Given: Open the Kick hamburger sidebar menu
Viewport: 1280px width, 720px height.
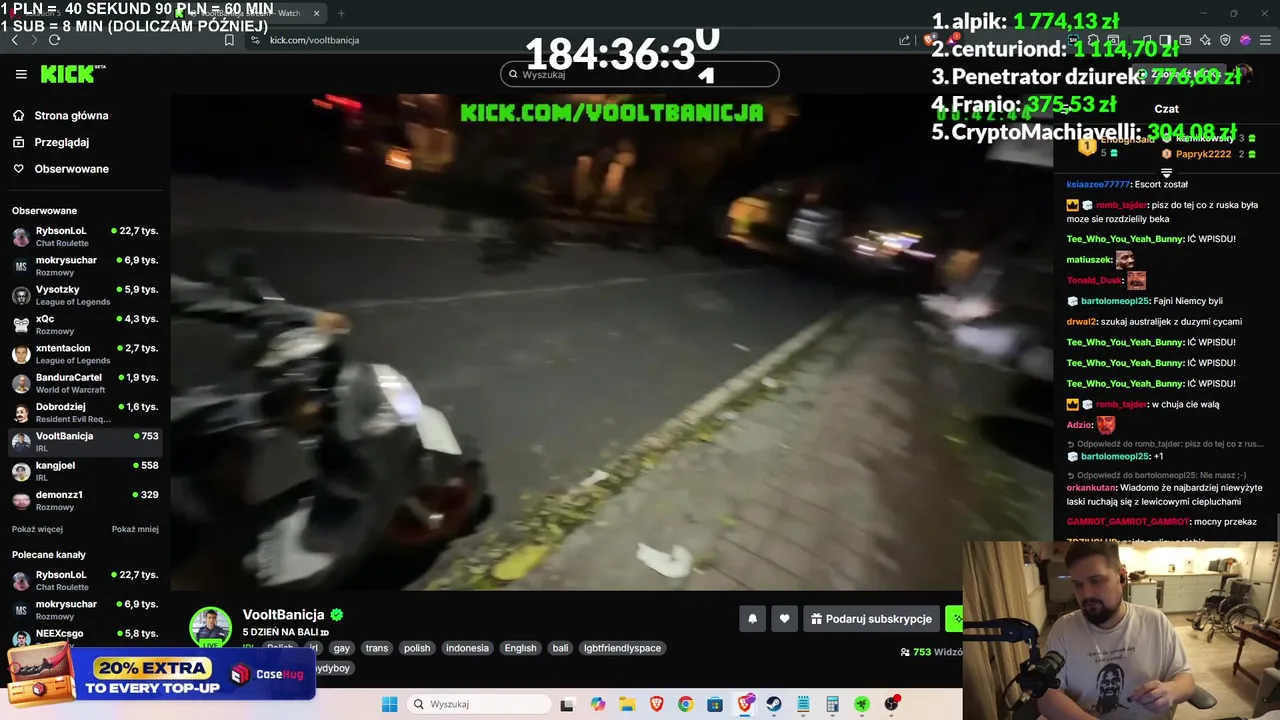Looking at the screenshot, I should pyautogui.click(x=21, y=74).
